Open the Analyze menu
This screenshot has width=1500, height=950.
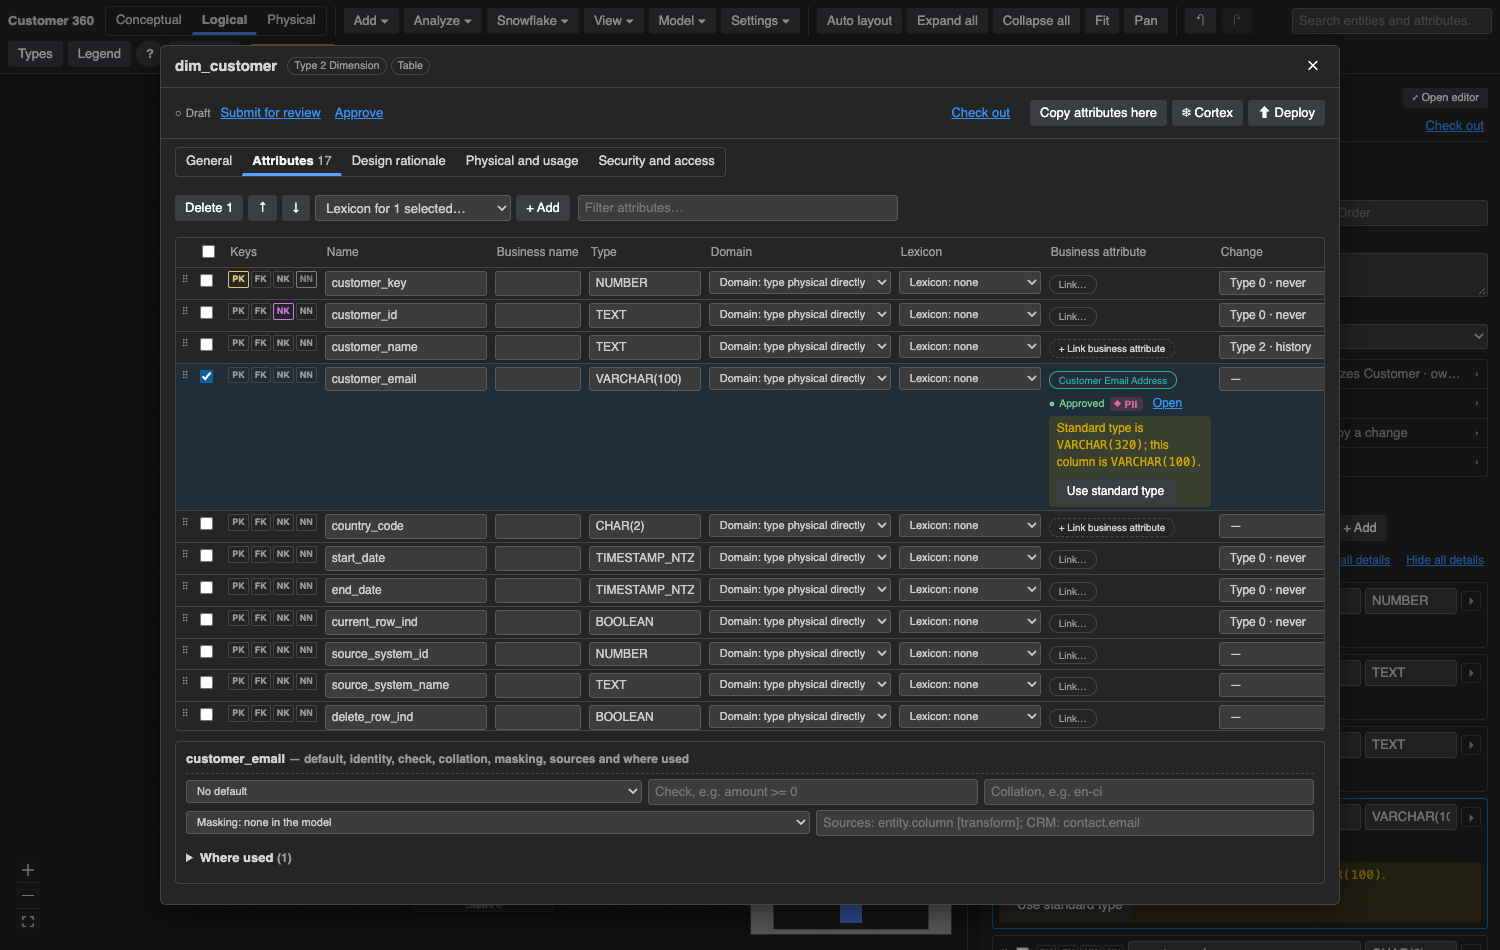442,20
